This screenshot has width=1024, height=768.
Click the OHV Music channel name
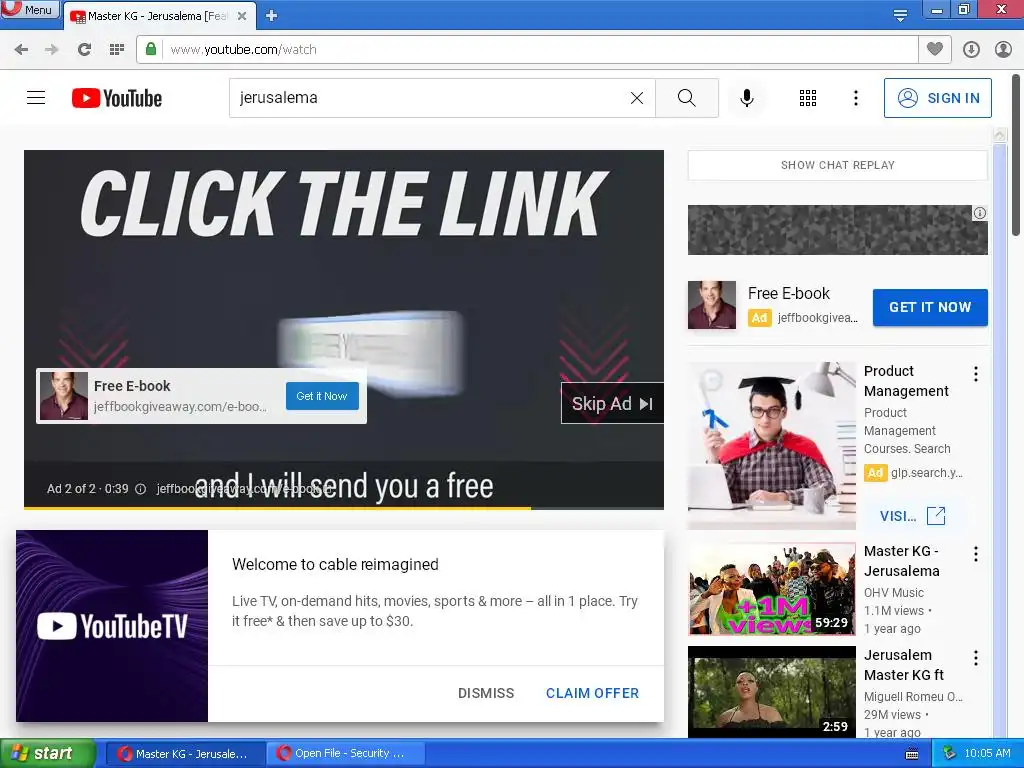(893, 593)
